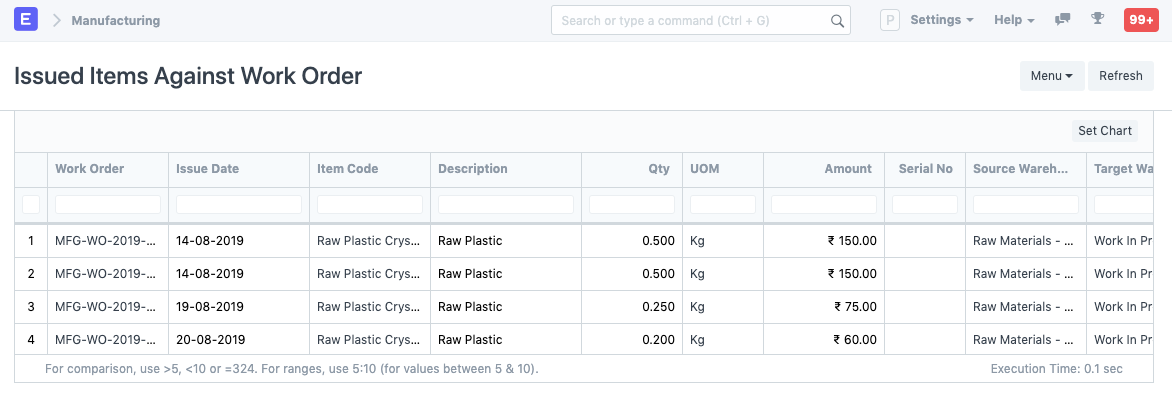Open the 99+ notifications badge
Image resolution: width=1172 pixels, height=399 pixels.
coord(1141,20)
